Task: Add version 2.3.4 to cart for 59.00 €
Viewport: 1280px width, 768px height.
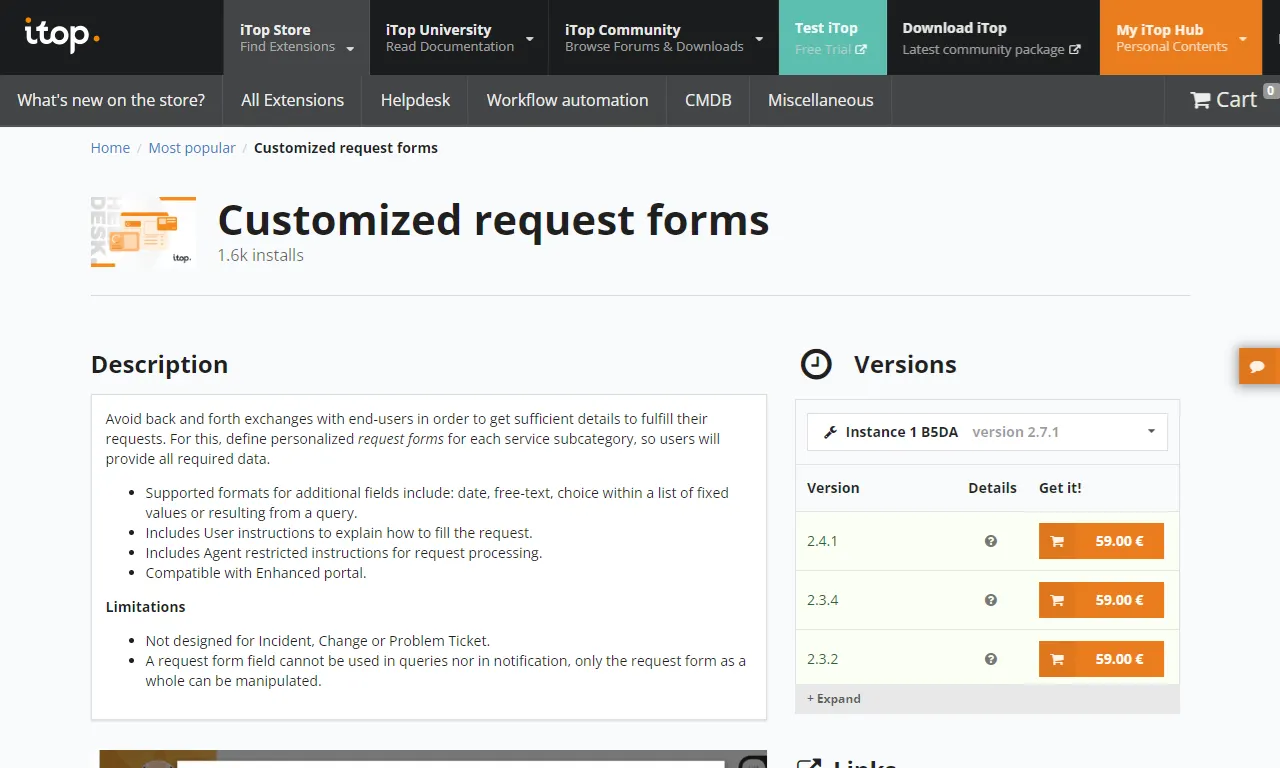Action: click(x=1101, y=600)
